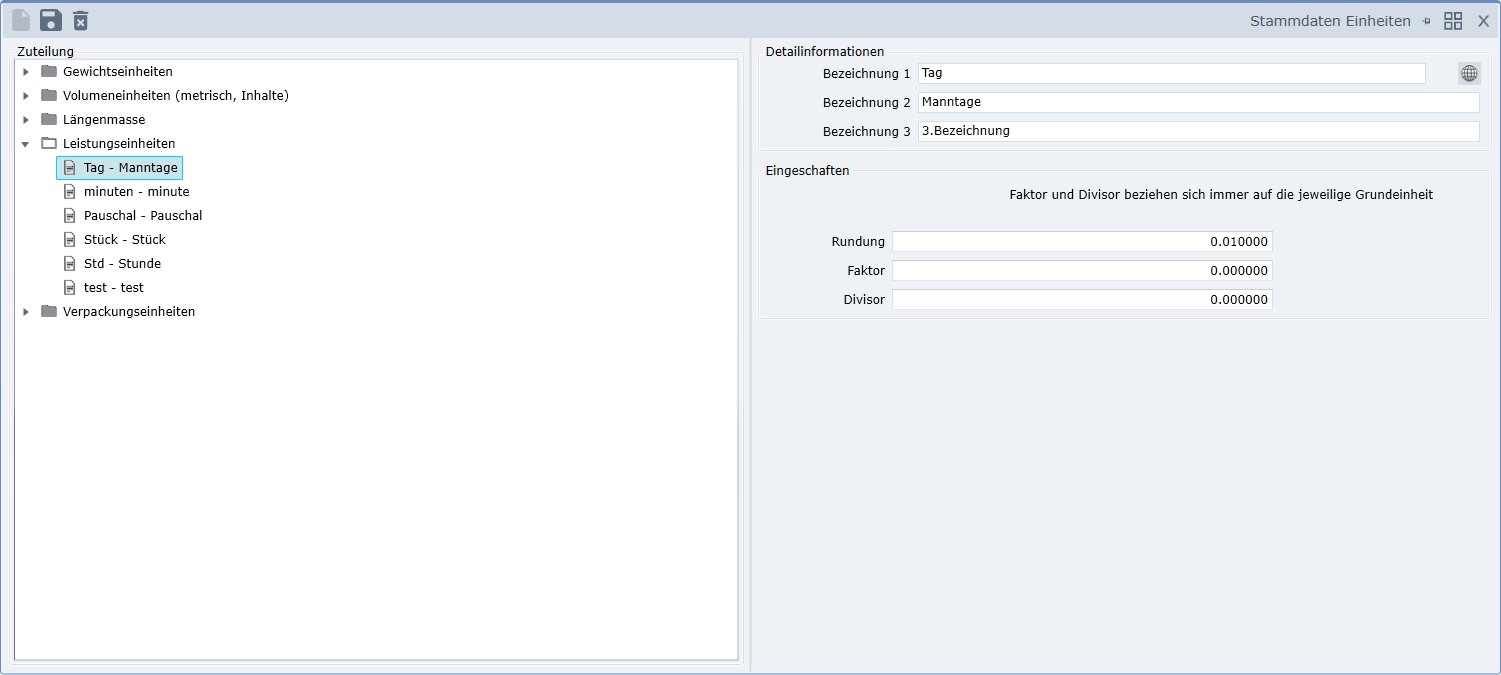Click the document icon of Std - Stunde
The width and height of the screenshot is (1501, 675).
70,264
